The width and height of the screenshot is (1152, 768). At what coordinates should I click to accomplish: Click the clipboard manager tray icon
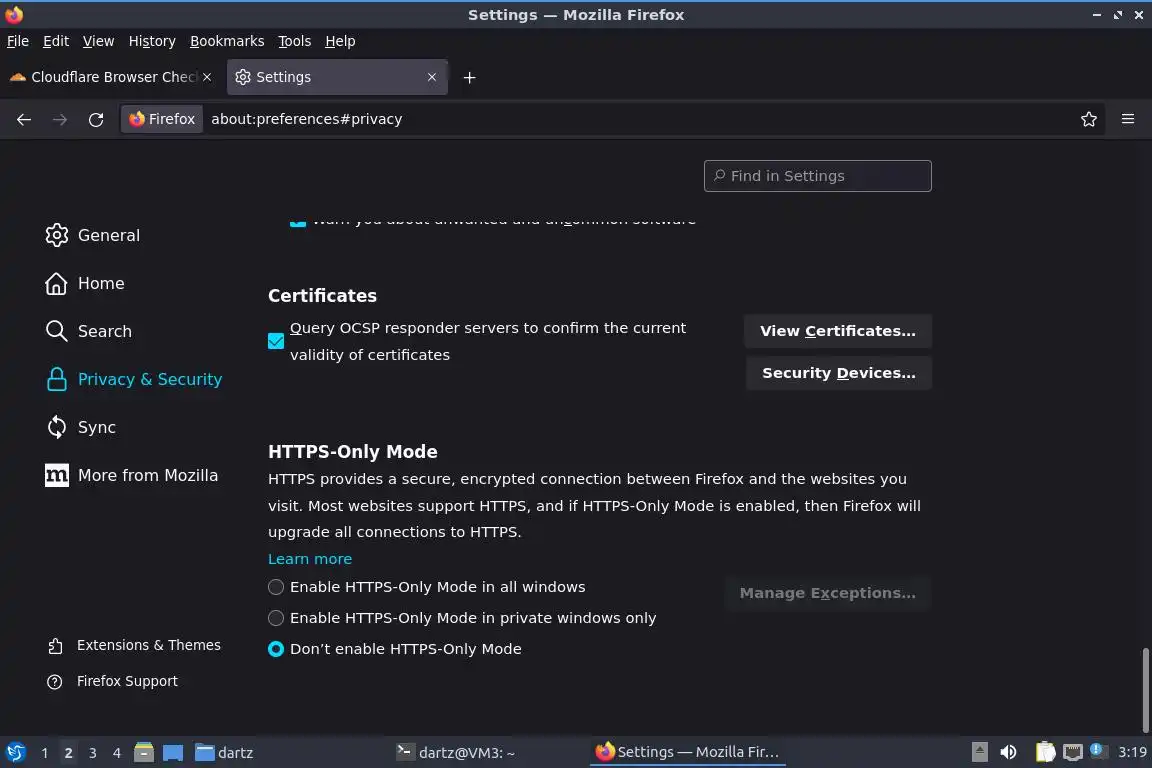[1045, 752]
